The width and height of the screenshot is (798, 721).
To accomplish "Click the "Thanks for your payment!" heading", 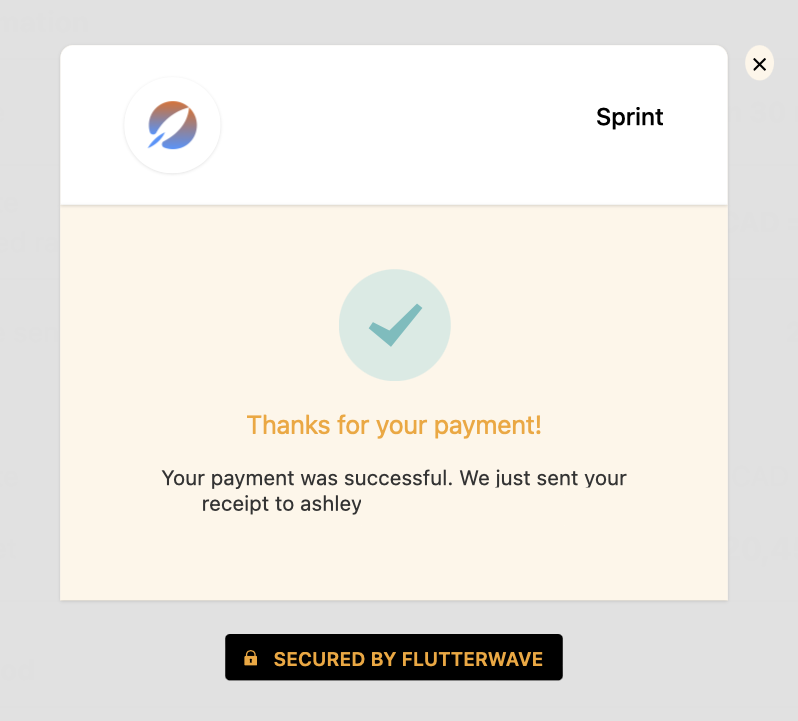I will [394, 425].
